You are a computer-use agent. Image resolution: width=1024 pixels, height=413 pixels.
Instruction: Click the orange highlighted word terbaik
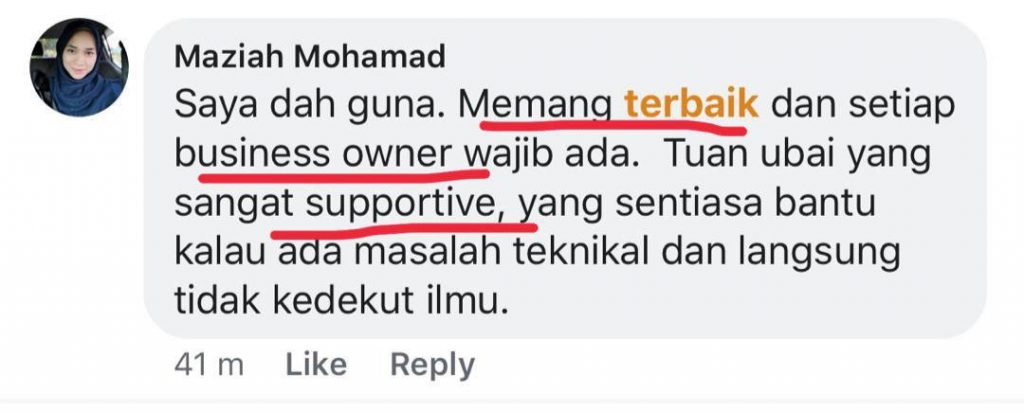(692, 105)
